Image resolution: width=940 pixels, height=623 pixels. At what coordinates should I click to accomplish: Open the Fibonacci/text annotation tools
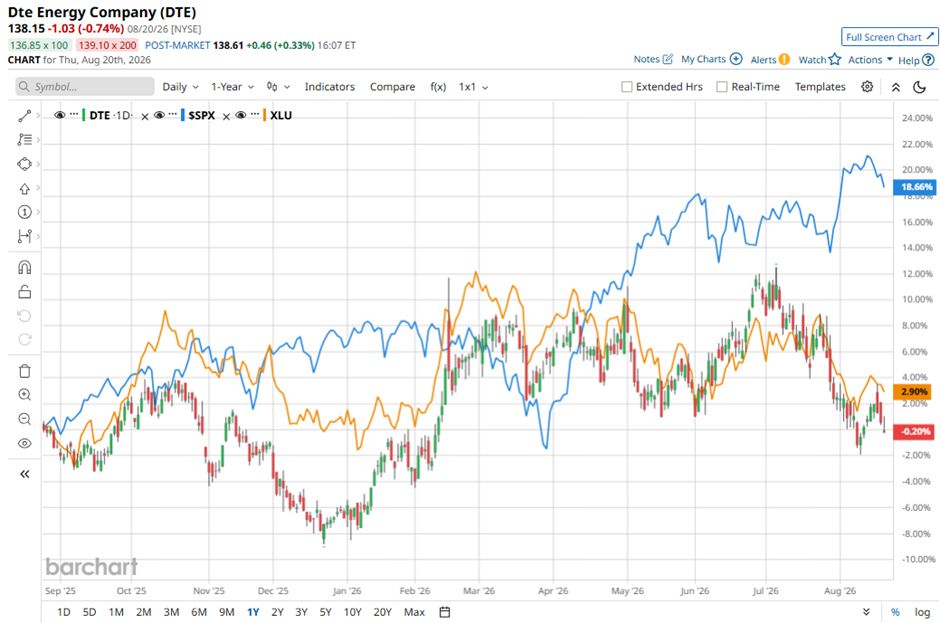[x=25, y=140]
